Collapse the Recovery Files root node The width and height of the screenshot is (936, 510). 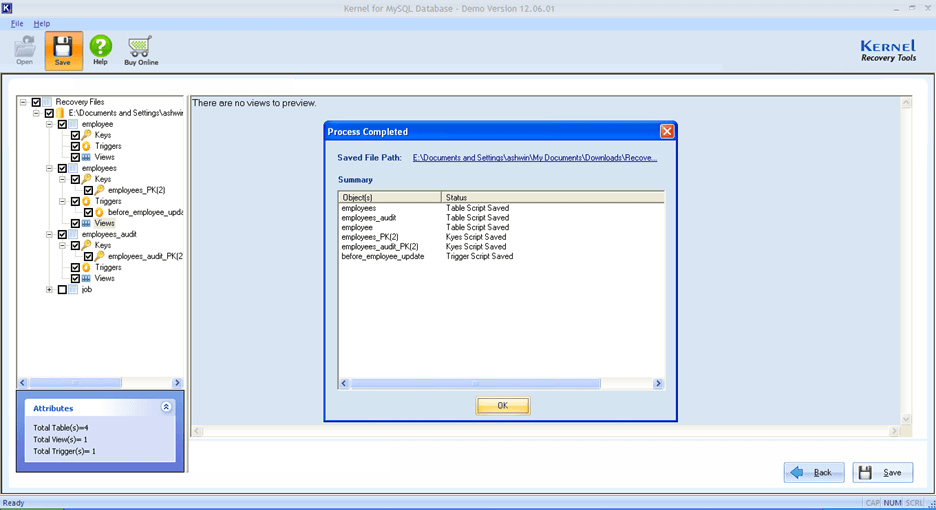(23, 102)
